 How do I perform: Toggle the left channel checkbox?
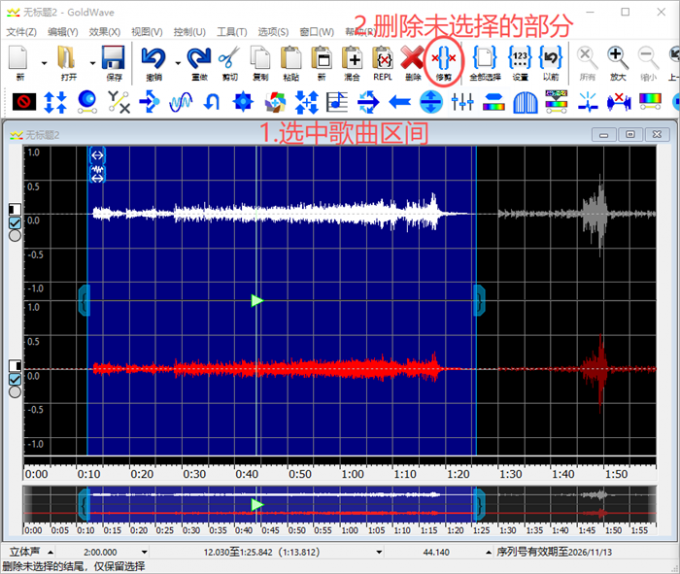tap(15, 223)
